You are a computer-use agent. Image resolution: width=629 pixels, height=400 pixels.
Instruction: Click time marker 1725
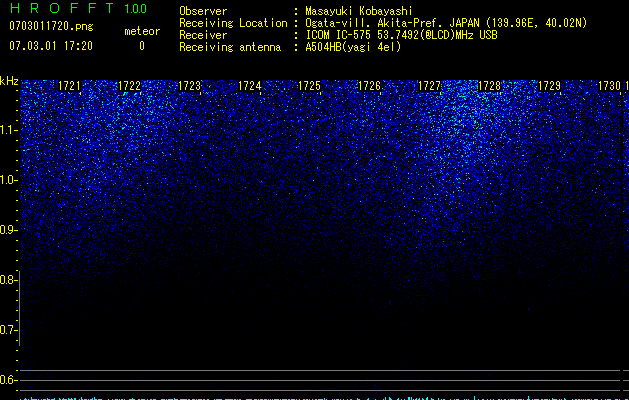(309, 86)
